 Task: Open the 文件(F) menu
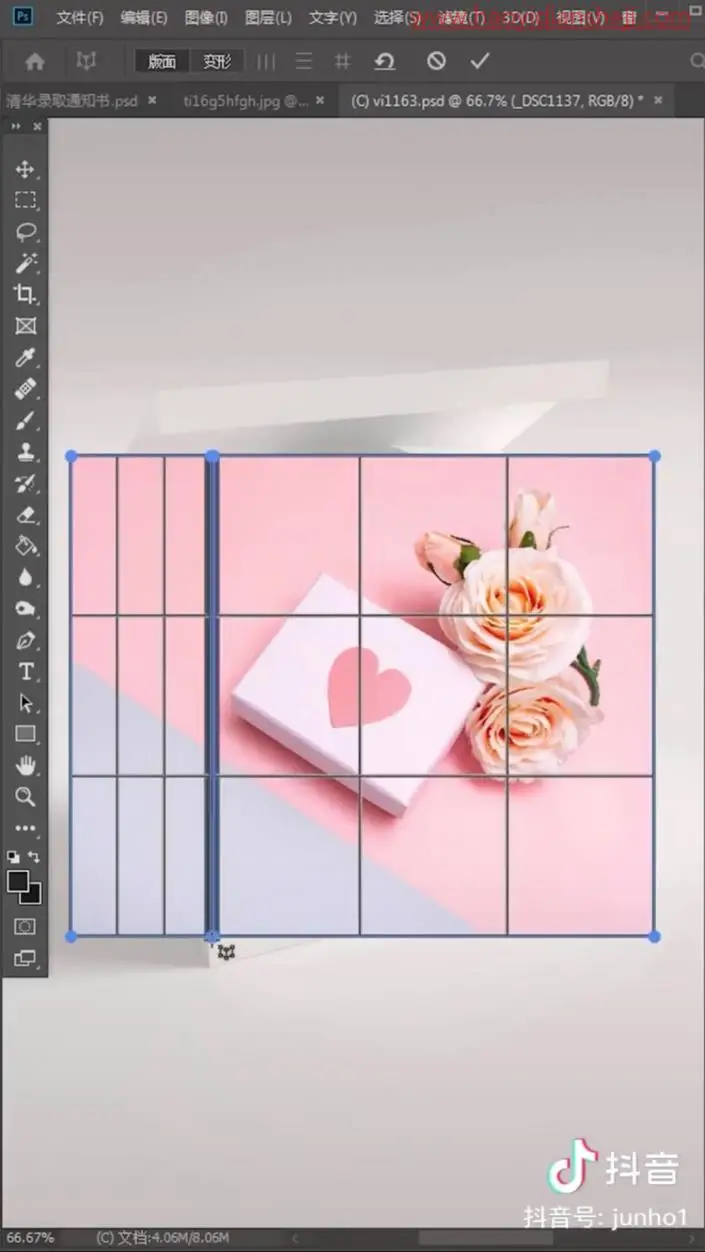[80, 18]
